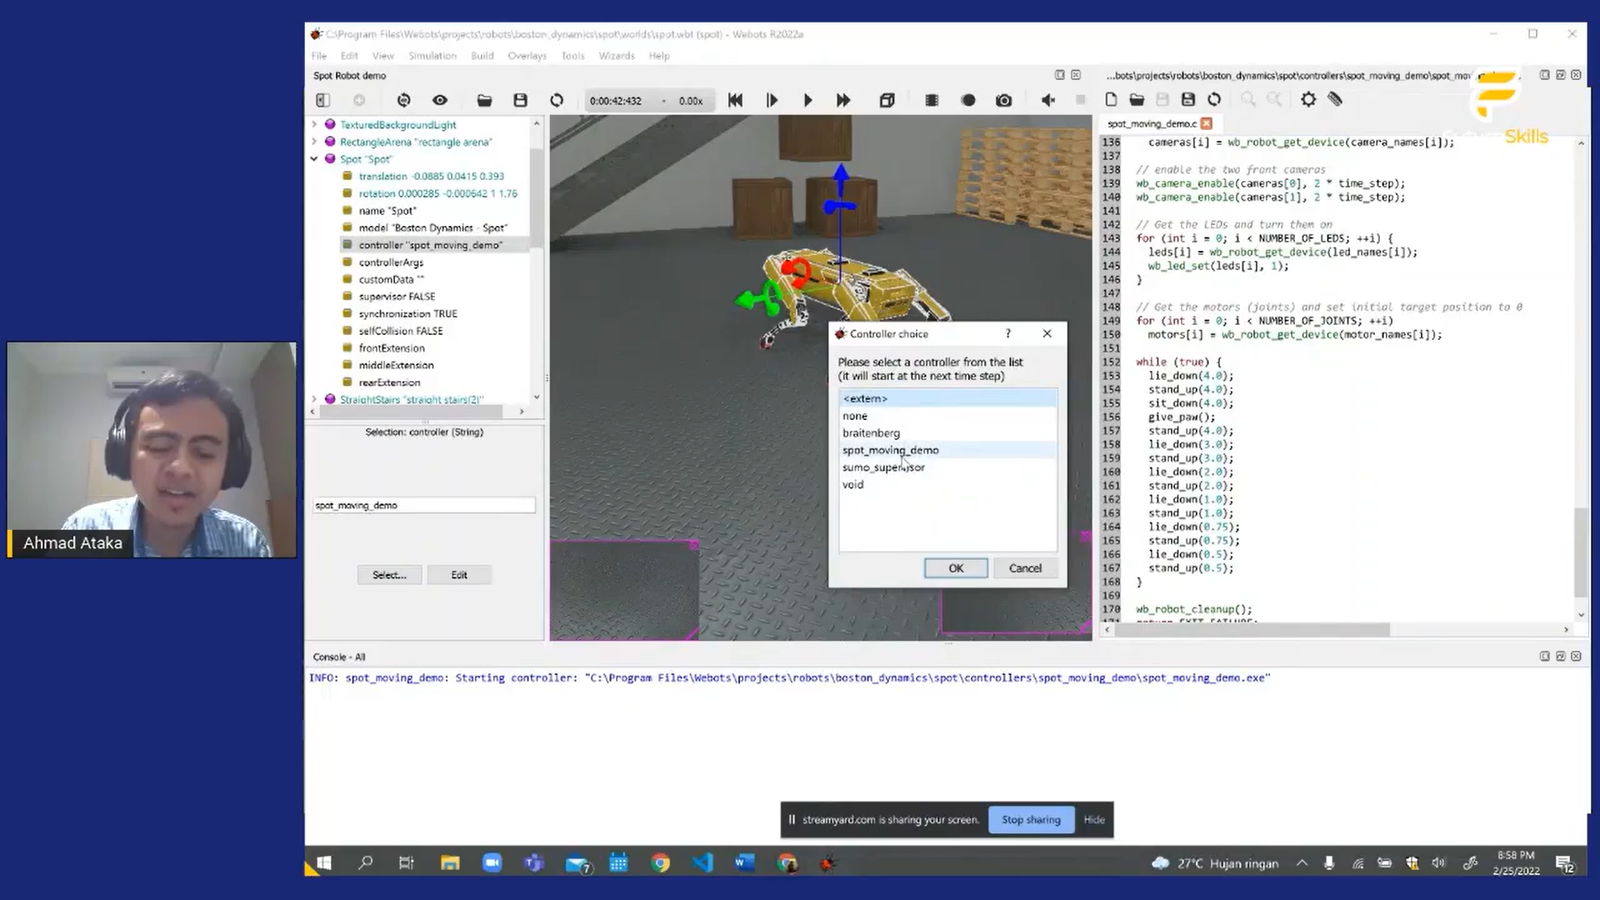Confirm controller choice with OK

point(954,567)
